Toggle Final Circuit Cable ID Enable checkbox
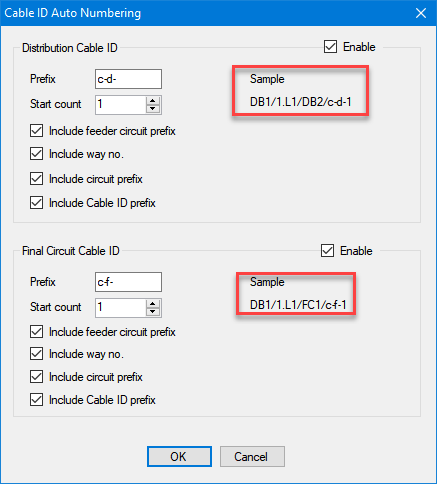 coord(327,251)
